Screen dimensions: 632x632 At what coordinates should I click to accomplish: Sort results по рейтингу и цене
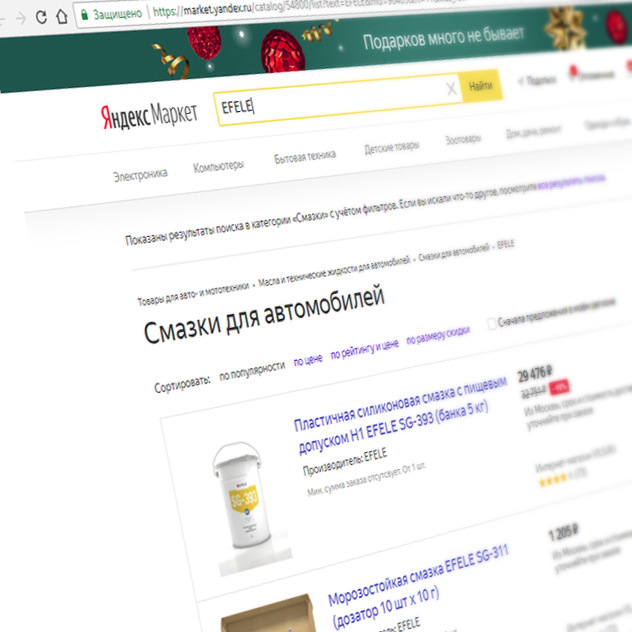(364, 349)
